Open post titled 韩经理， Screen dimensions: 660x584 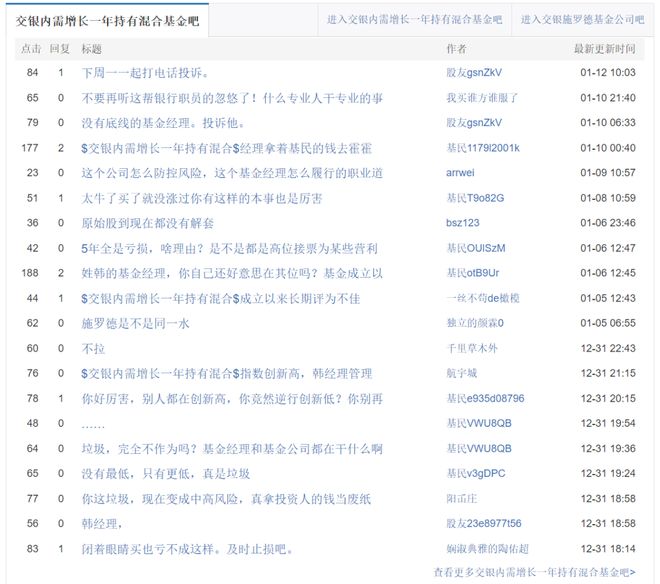102,524
